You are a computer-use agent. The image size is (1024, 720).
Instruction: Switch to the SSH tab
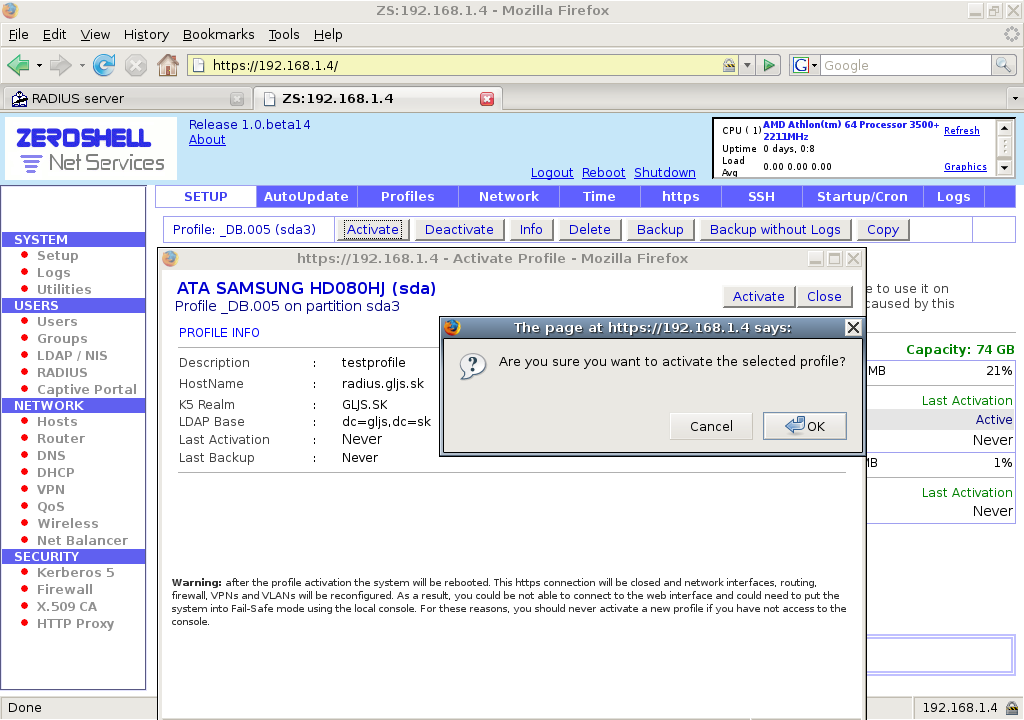761,197
